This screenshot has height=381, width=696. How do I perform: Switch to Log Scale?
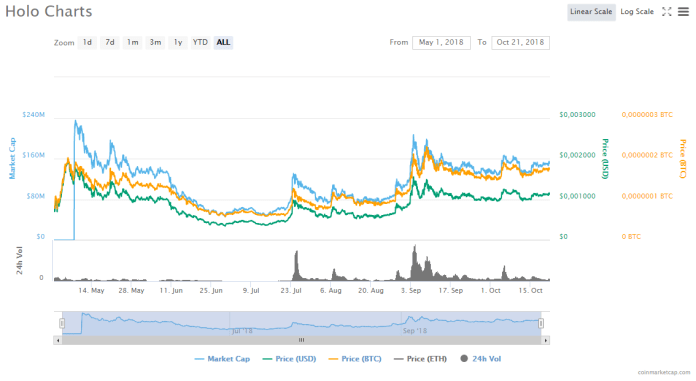tap(637, 12)
